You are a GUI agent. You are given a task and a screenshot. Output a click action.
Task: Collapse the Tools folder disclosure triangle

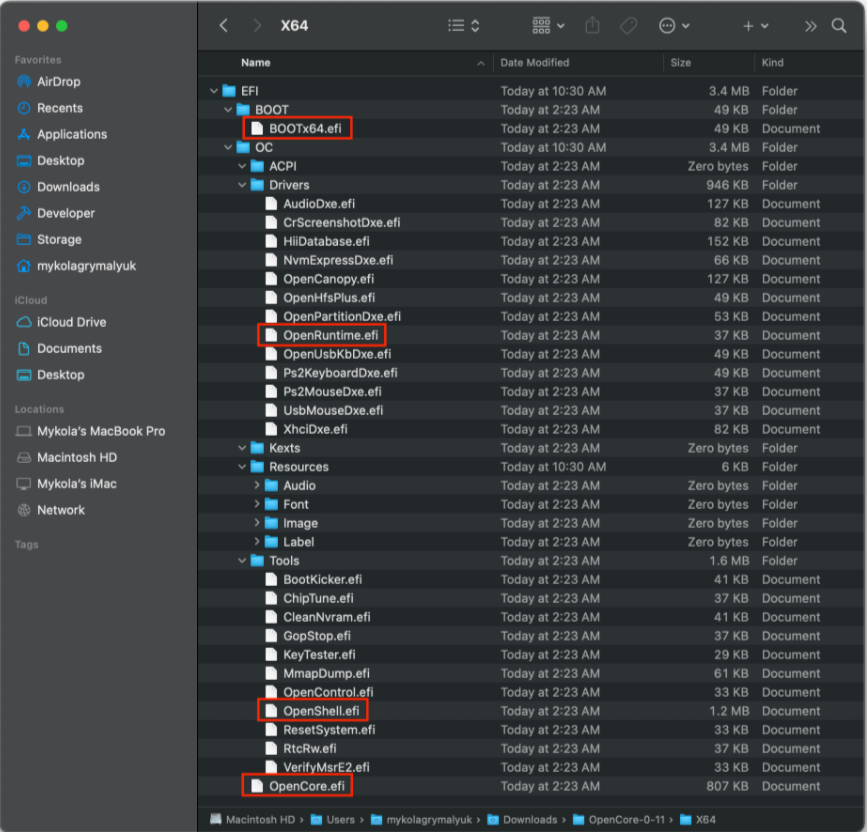(243, 561)
